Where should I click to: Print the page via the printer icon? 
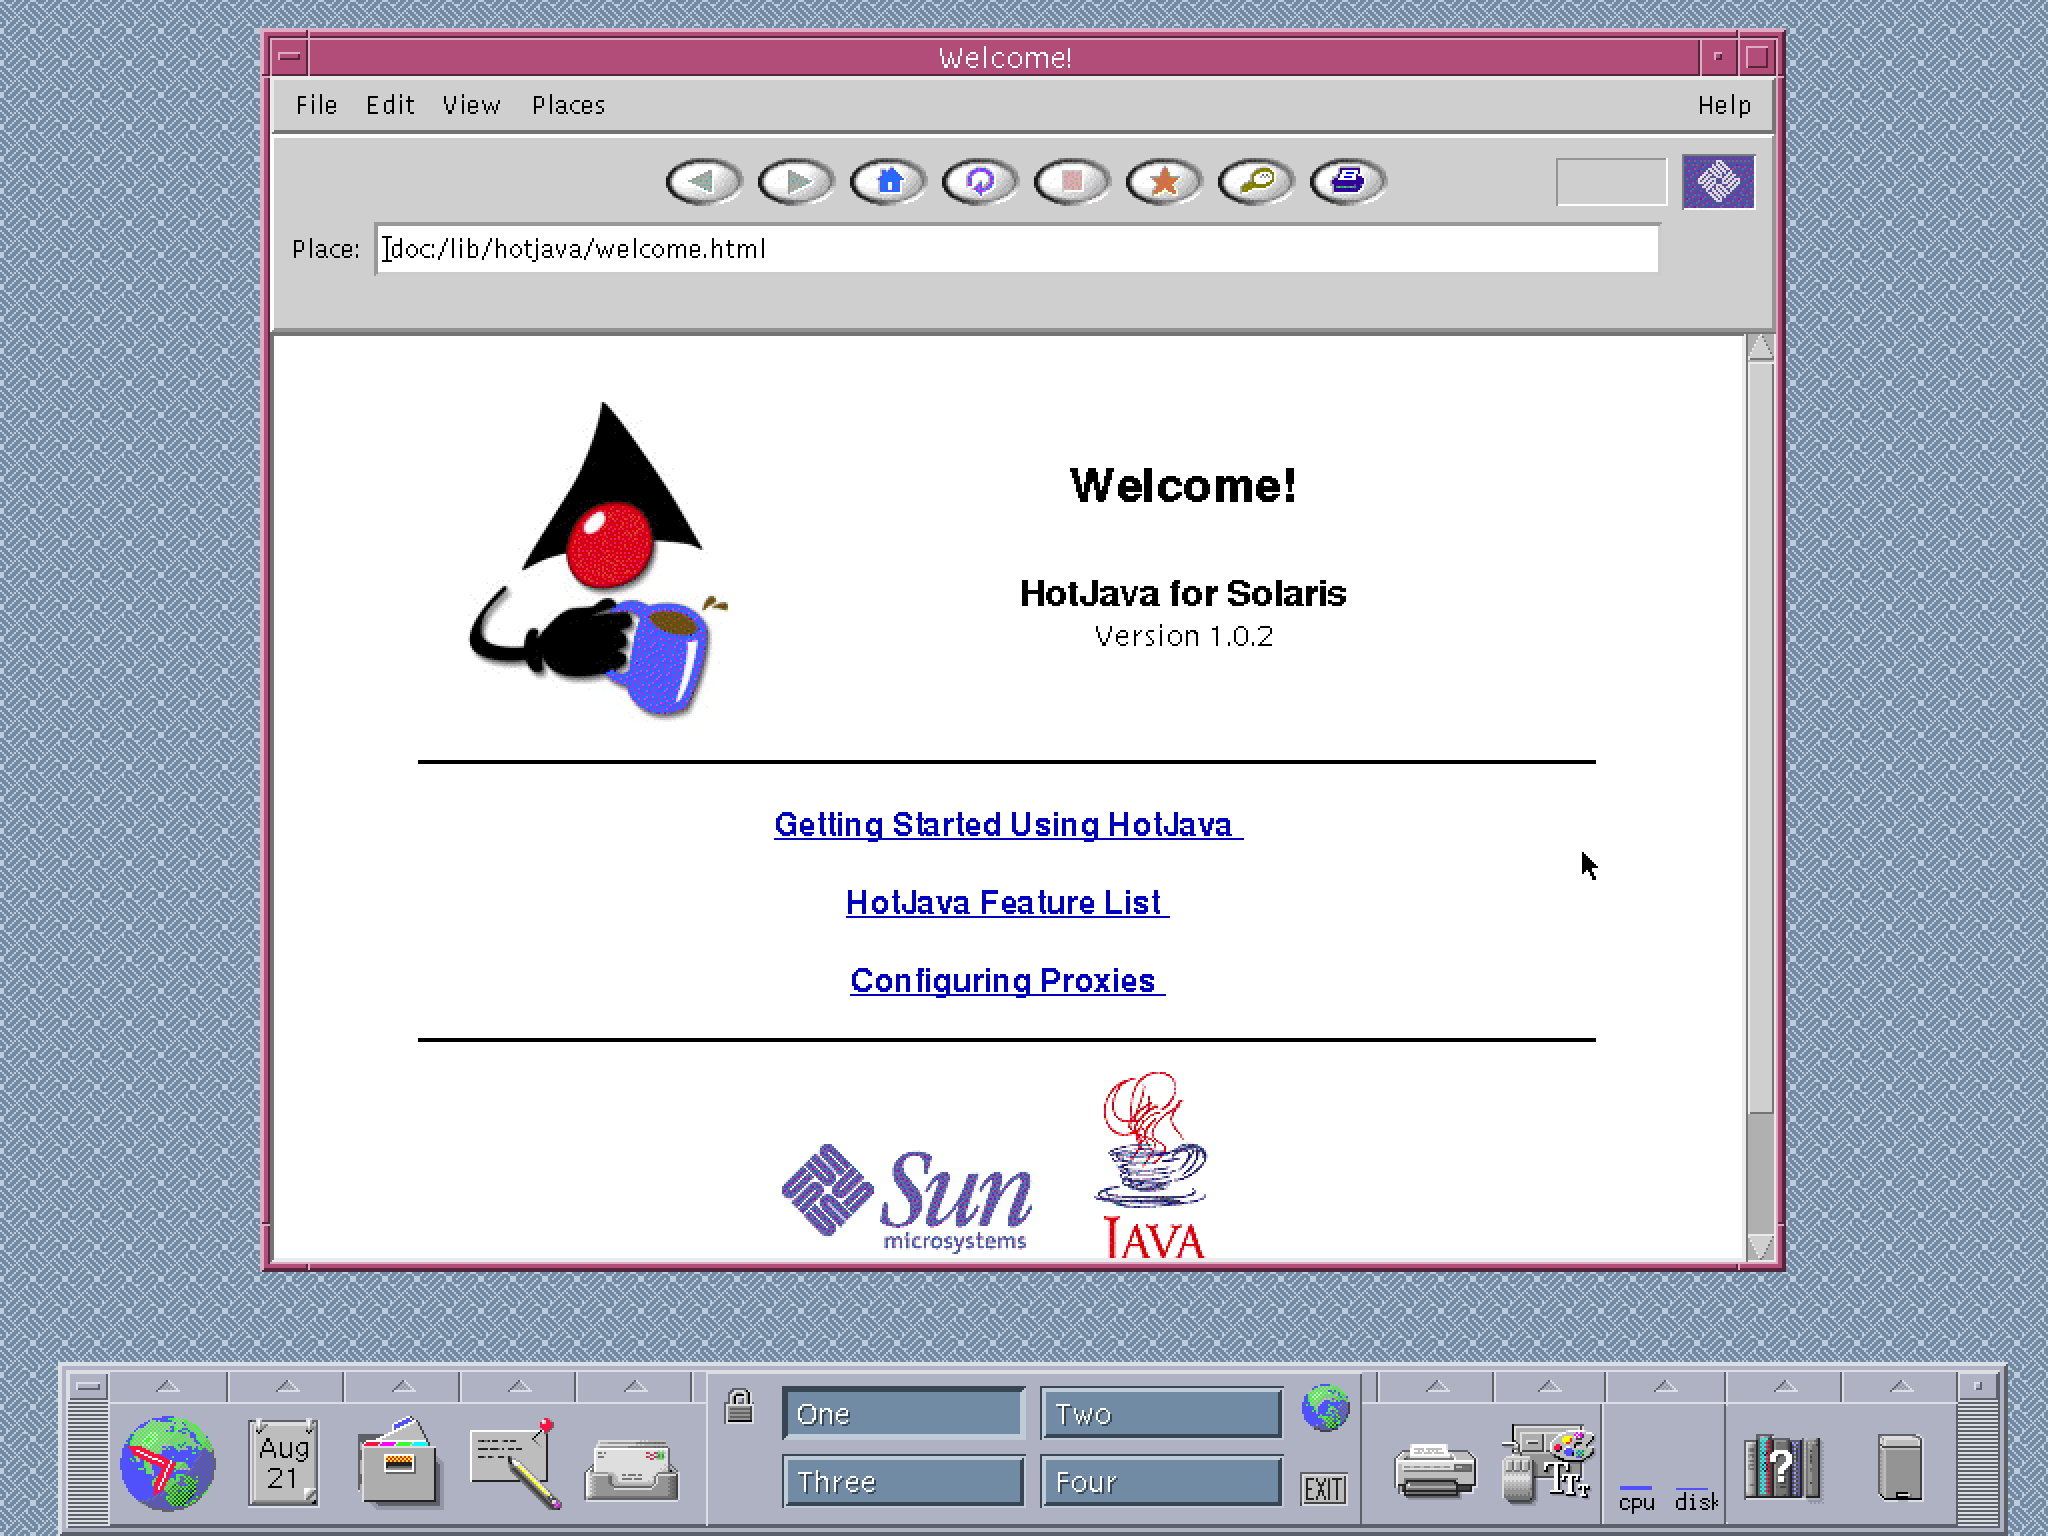(x=1347, y=182)
